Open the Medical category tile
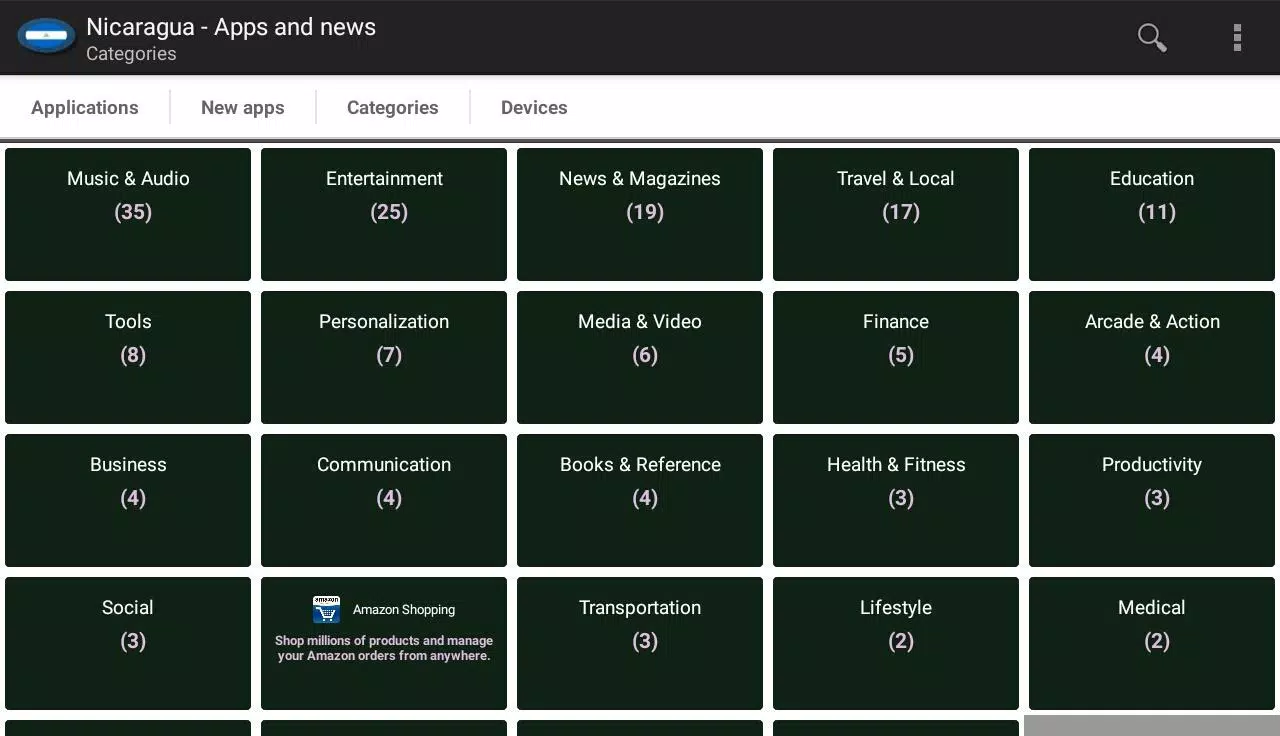The width and height of the screenshot is (1280, 736). [x=1152, y=643]
